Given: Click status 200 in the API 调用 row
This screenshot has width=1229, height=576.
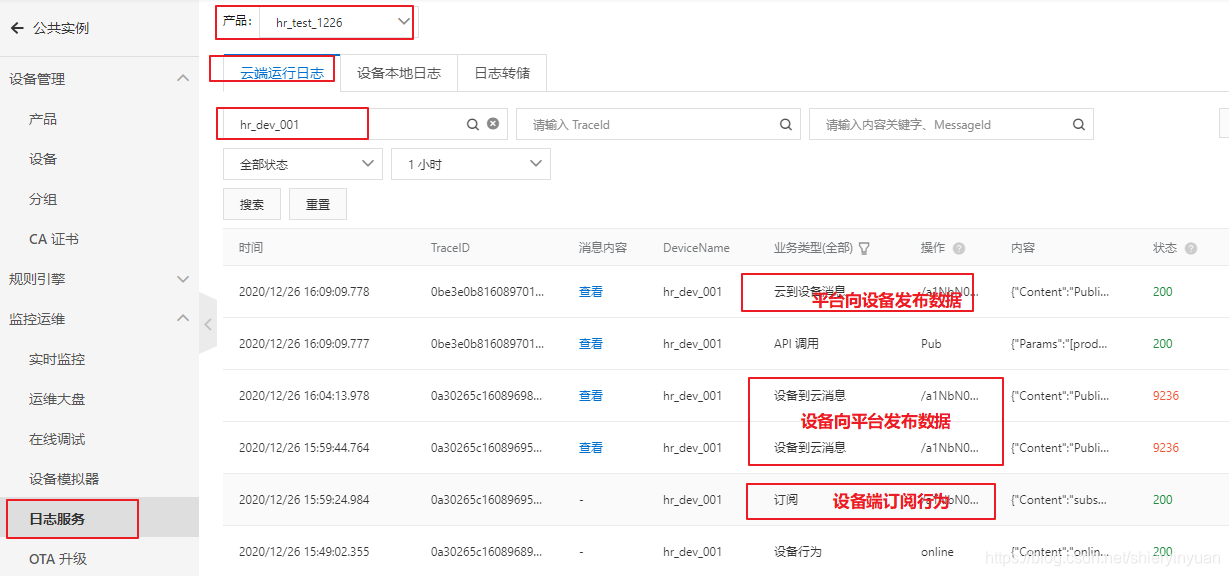Looking at the screenshot, I should coord(1162,344).
